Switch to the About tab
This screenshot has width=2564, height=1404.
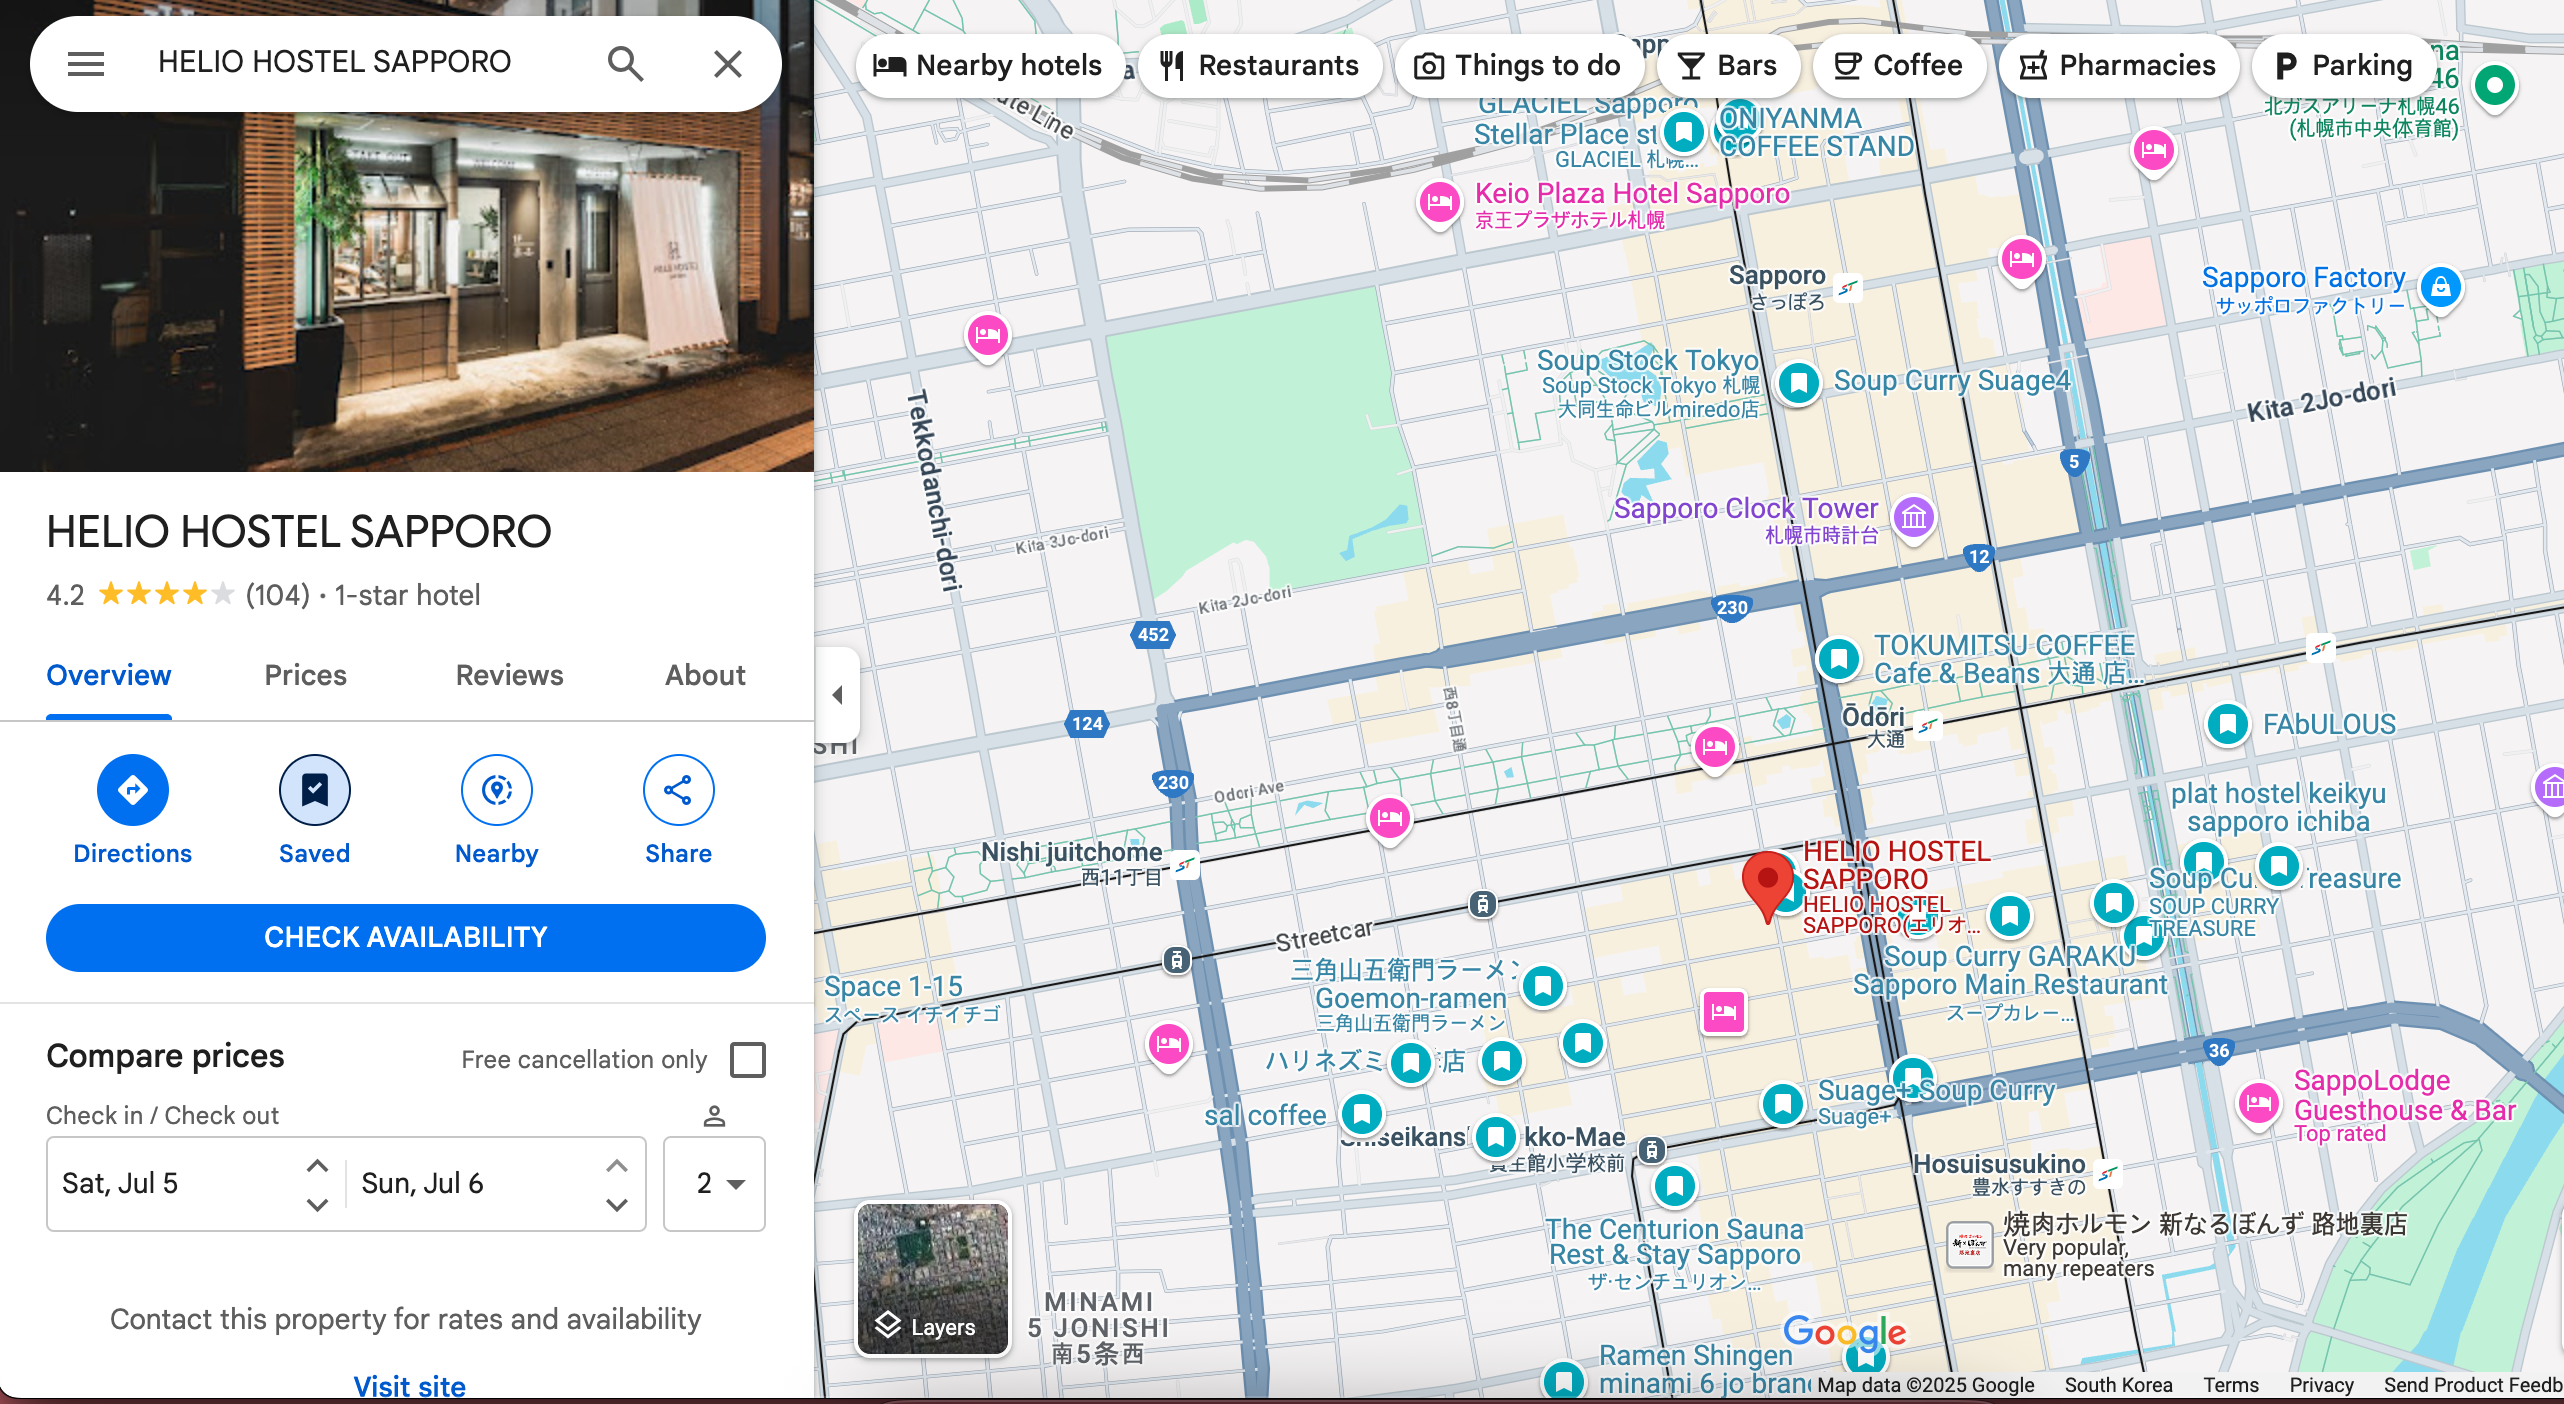click(706, 676)
